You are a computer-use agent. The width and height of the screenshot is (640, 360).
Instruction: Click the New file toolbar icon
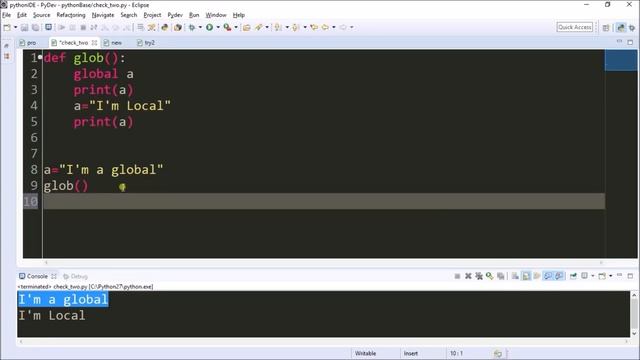(7, 27)
